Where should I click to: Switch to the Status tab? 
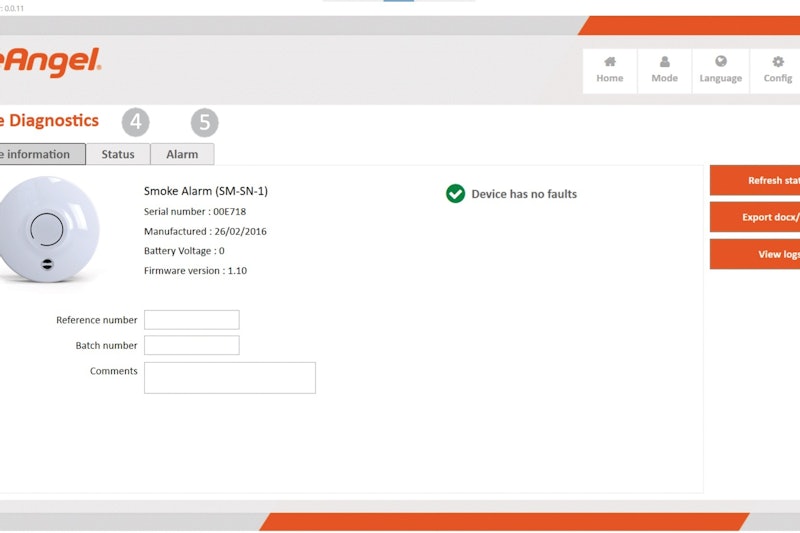(118, 154)
